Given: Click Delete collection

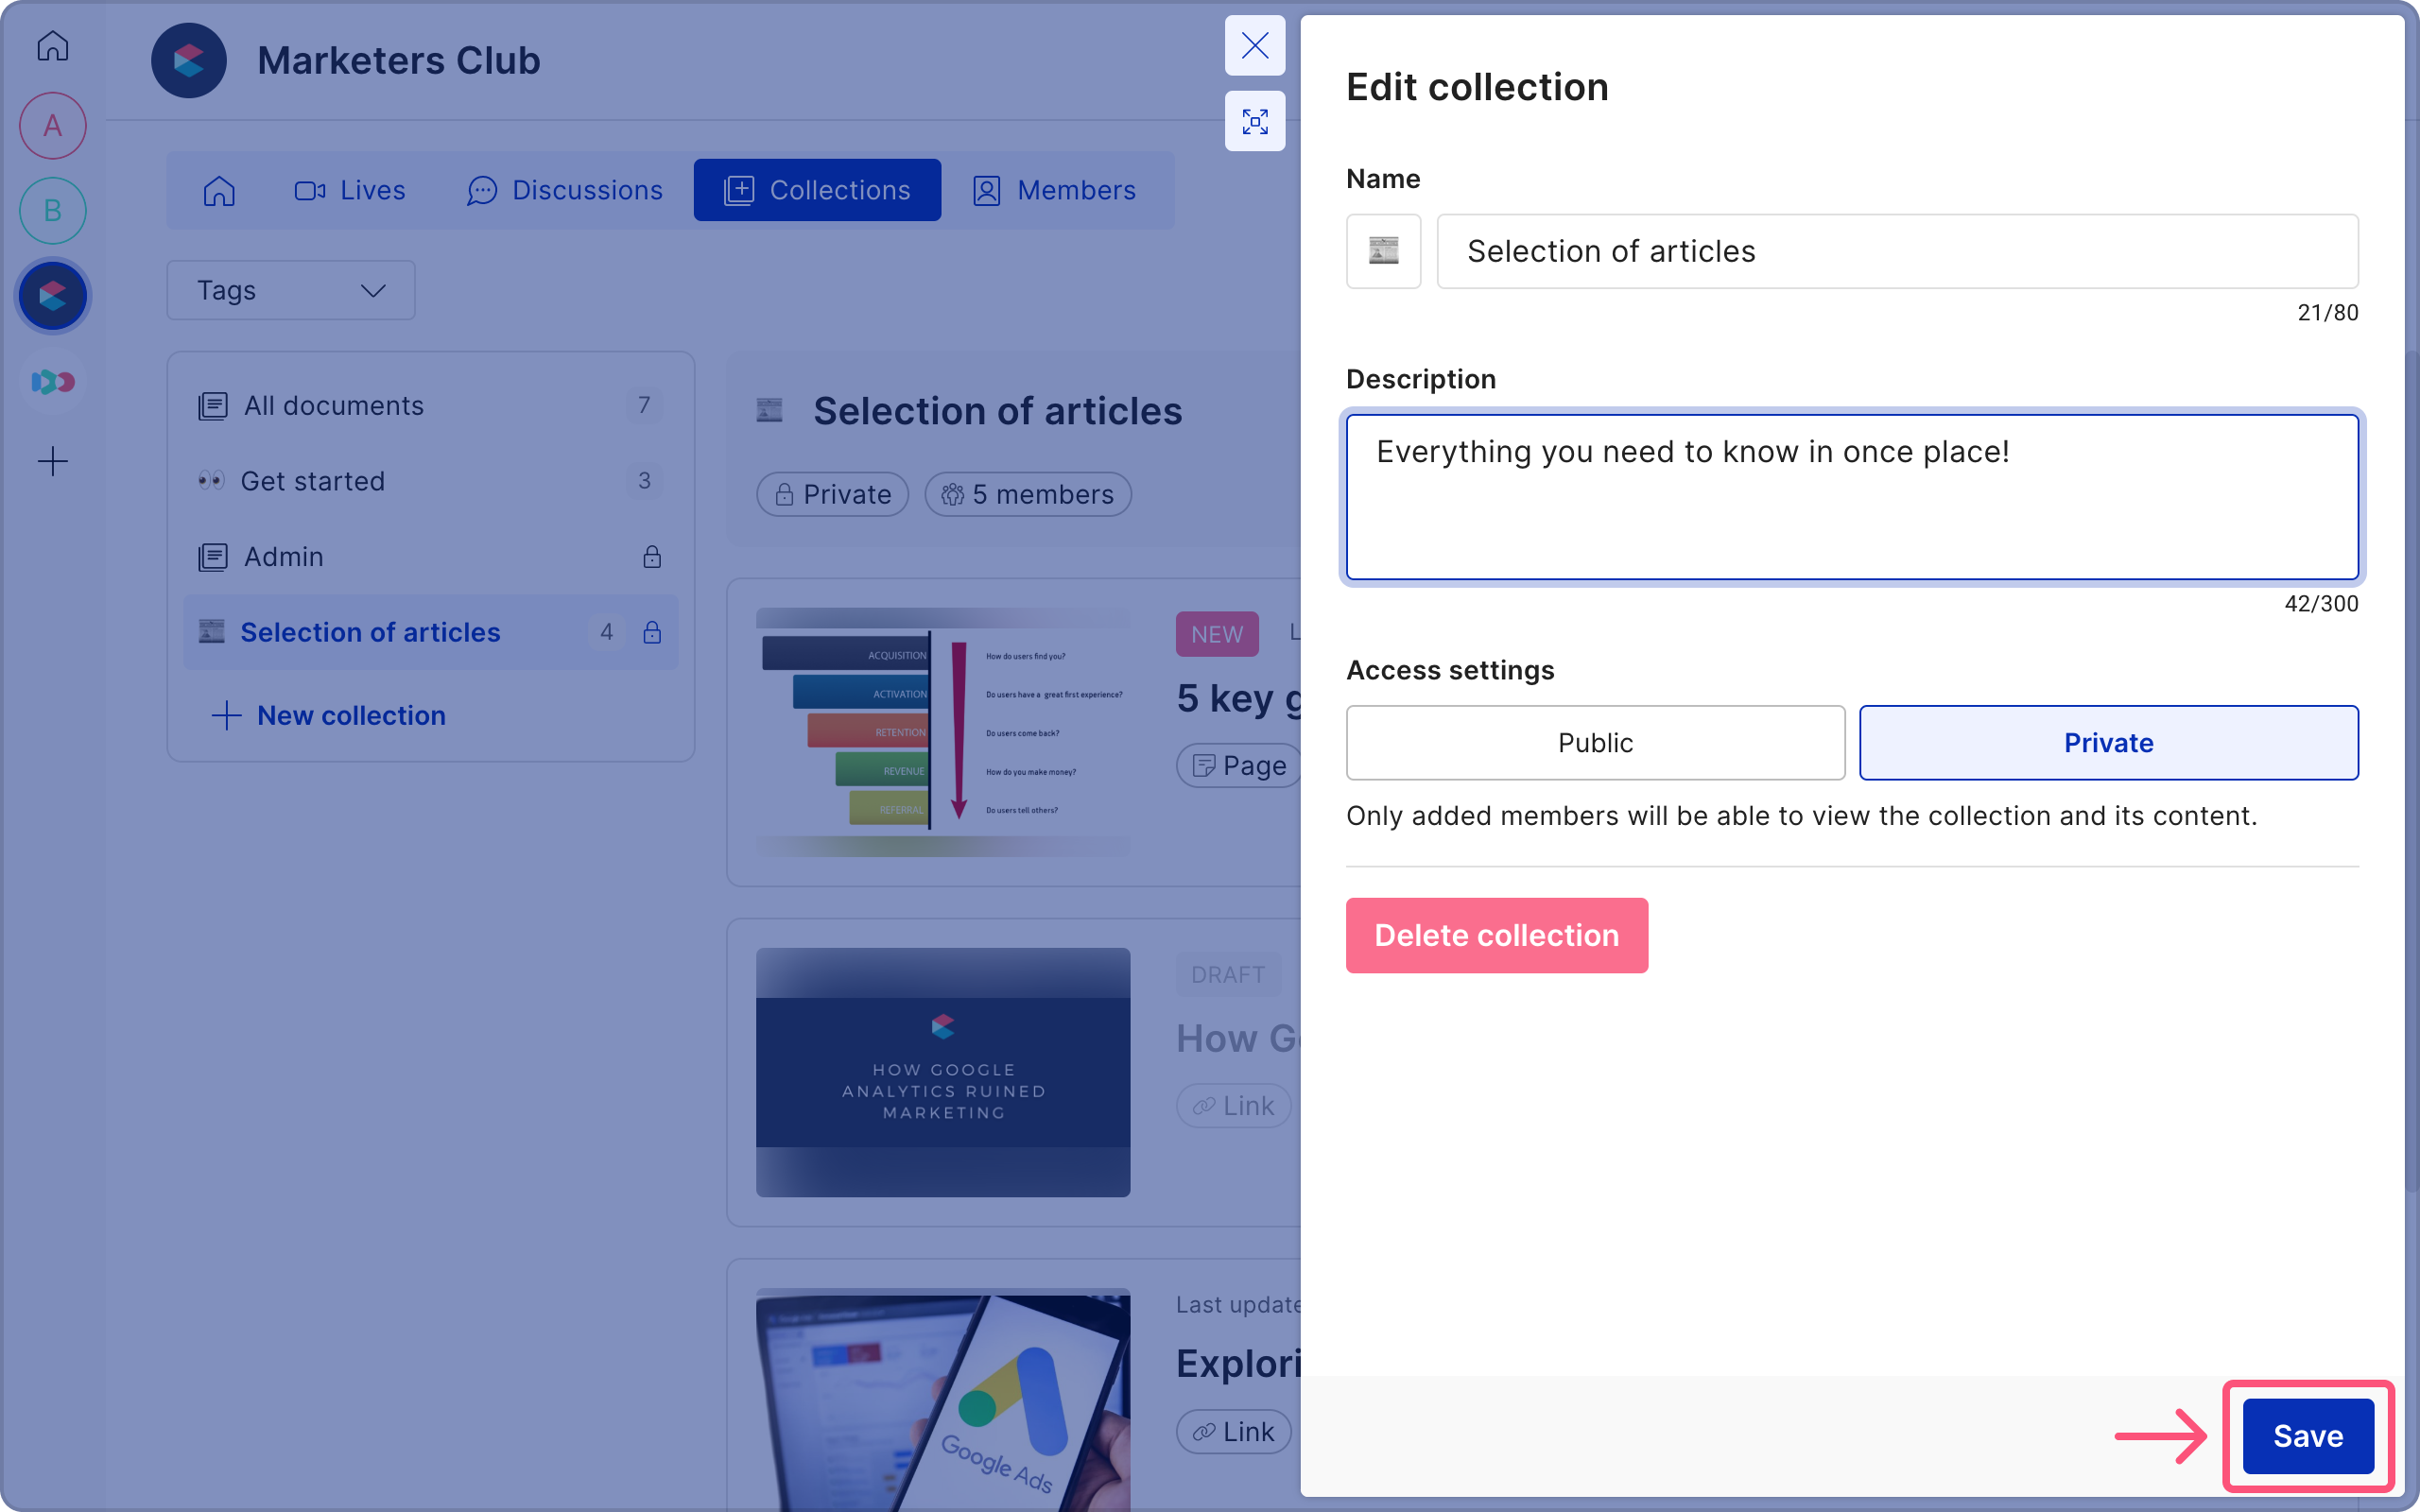Looking at the screenshot, I should coord(1496,935).
